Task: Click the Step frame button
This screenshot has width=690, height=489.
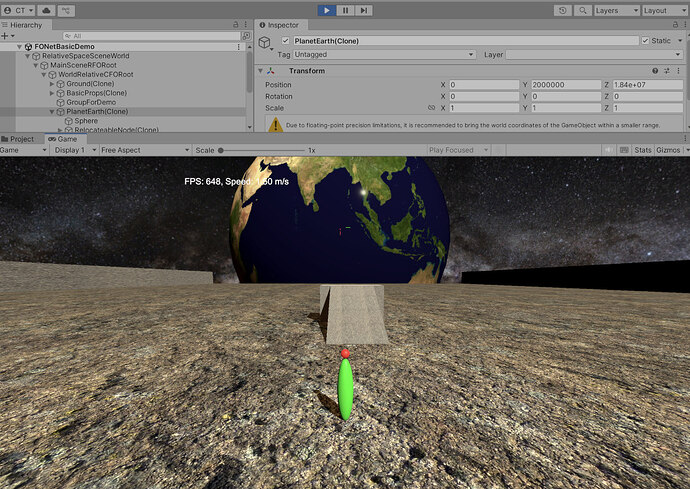Action: (364, 10)
